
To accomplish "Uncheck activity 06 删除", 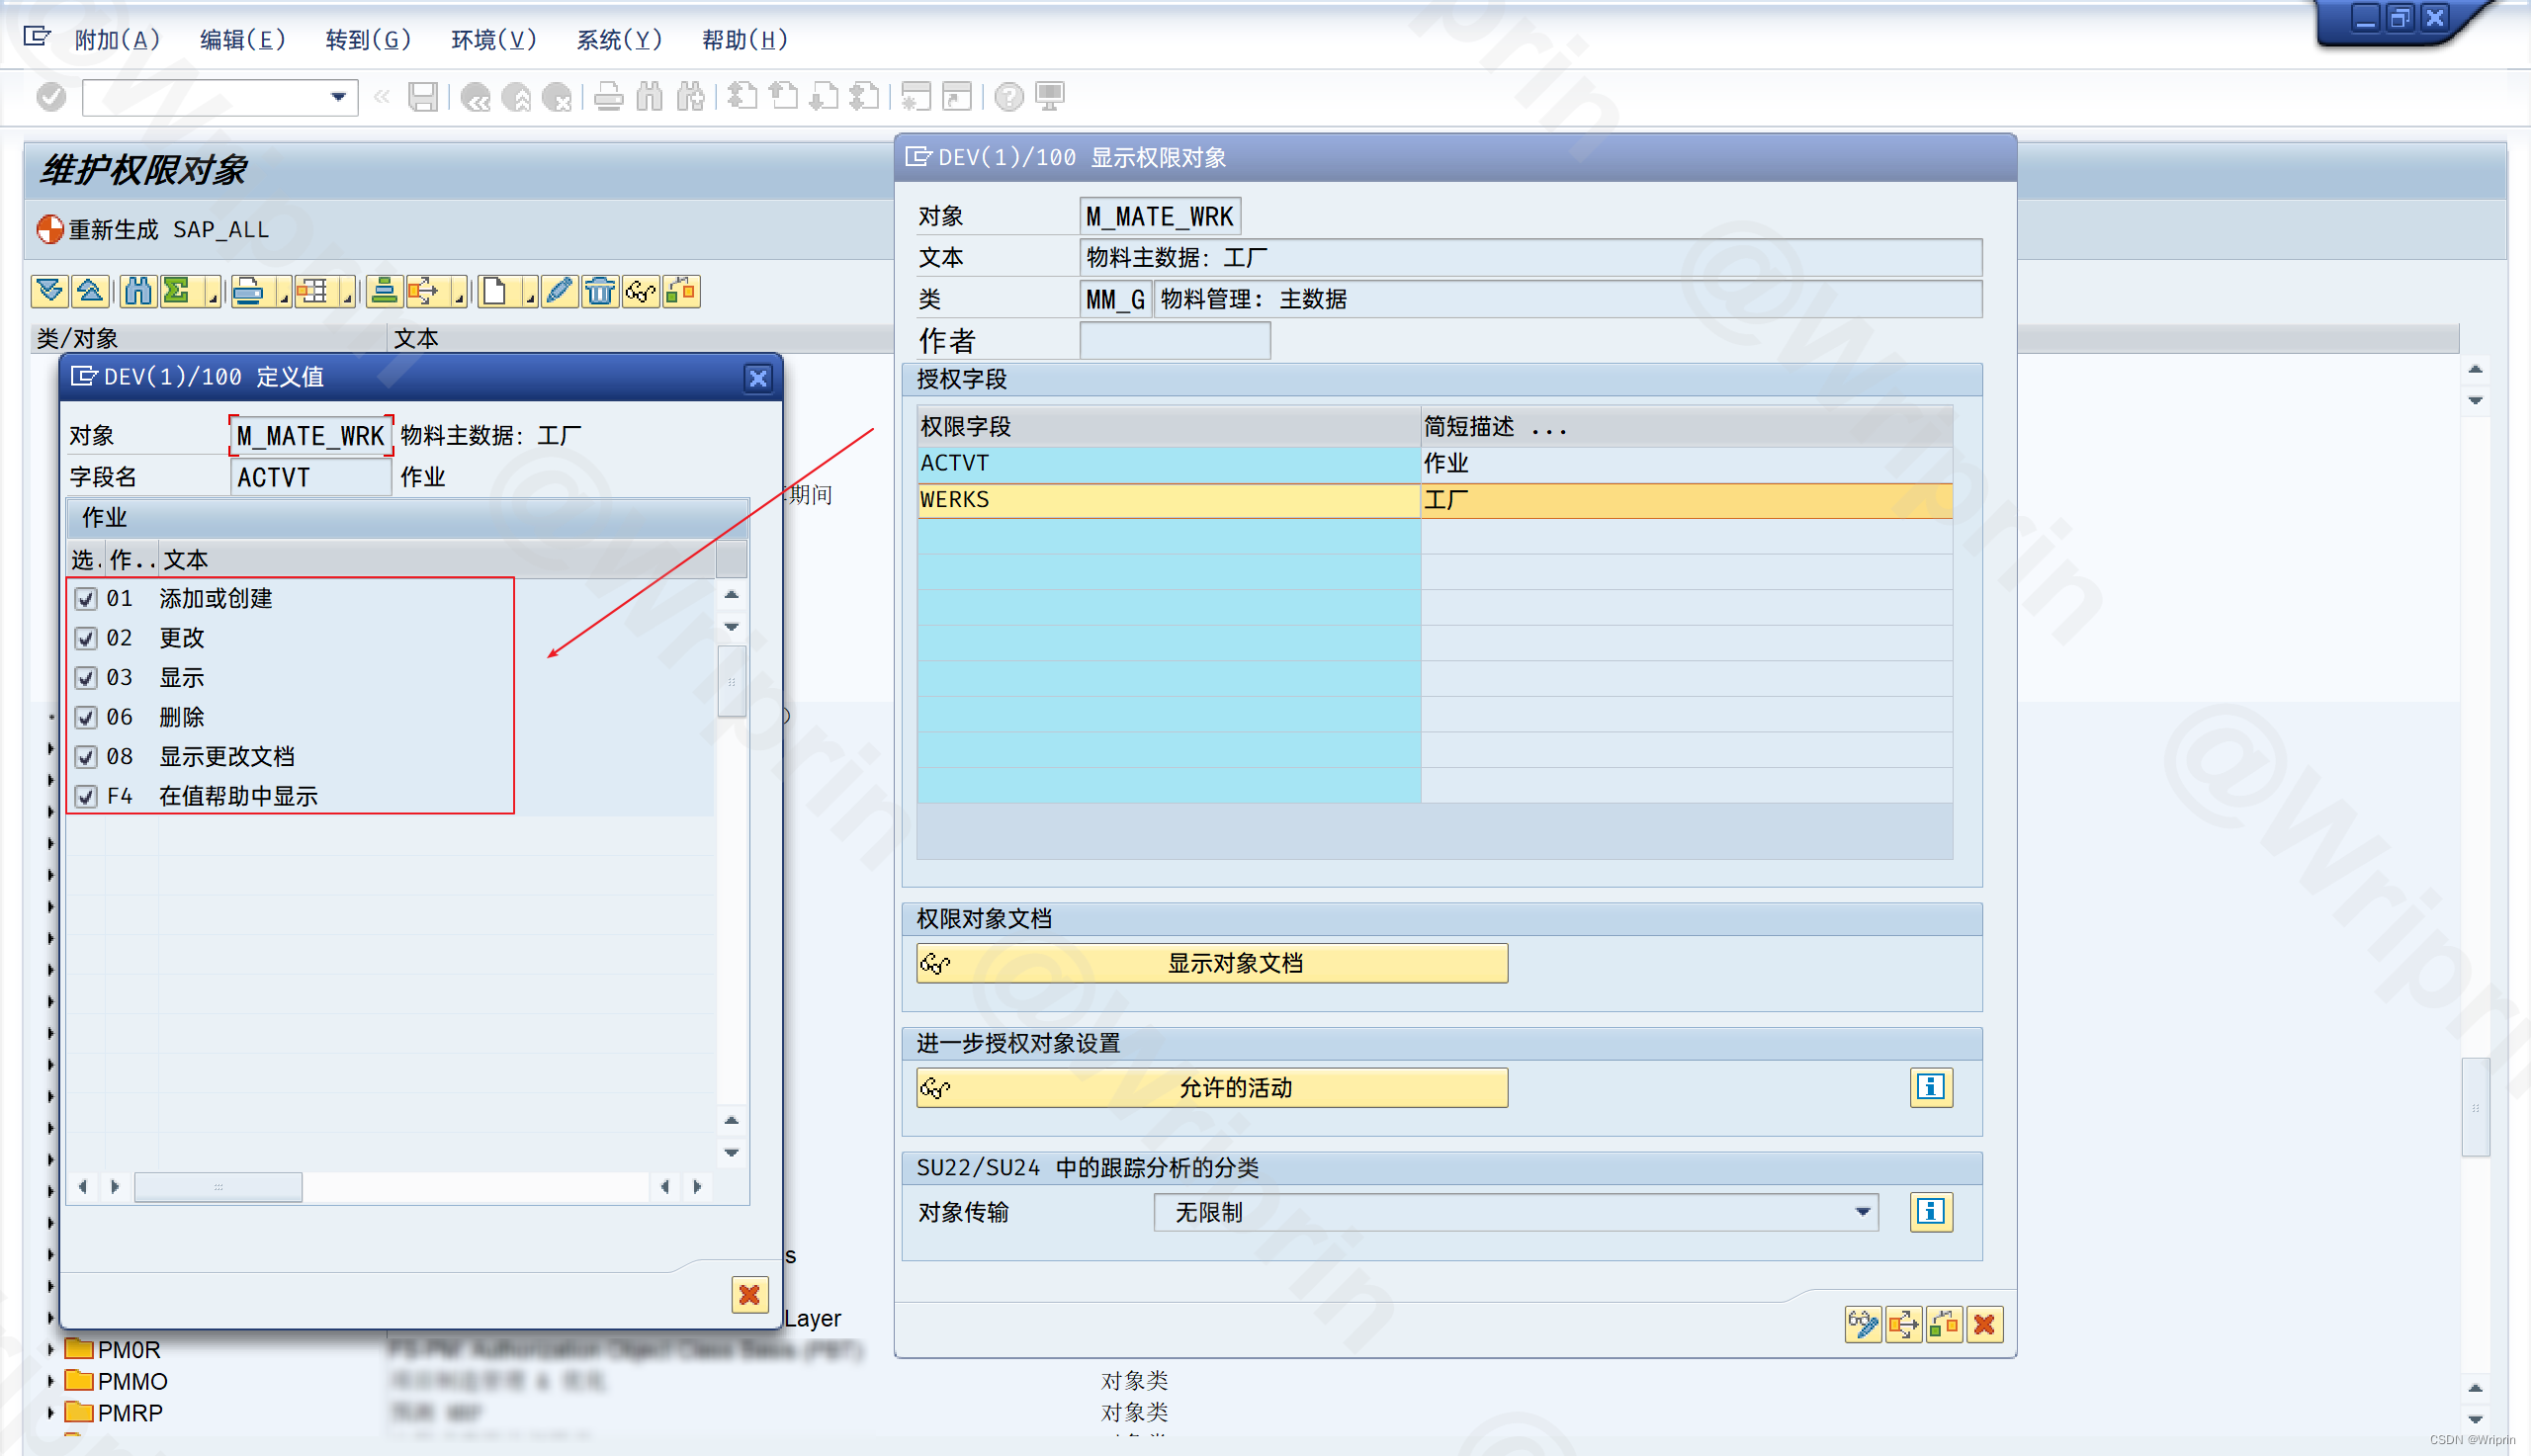I will point(86,716).
